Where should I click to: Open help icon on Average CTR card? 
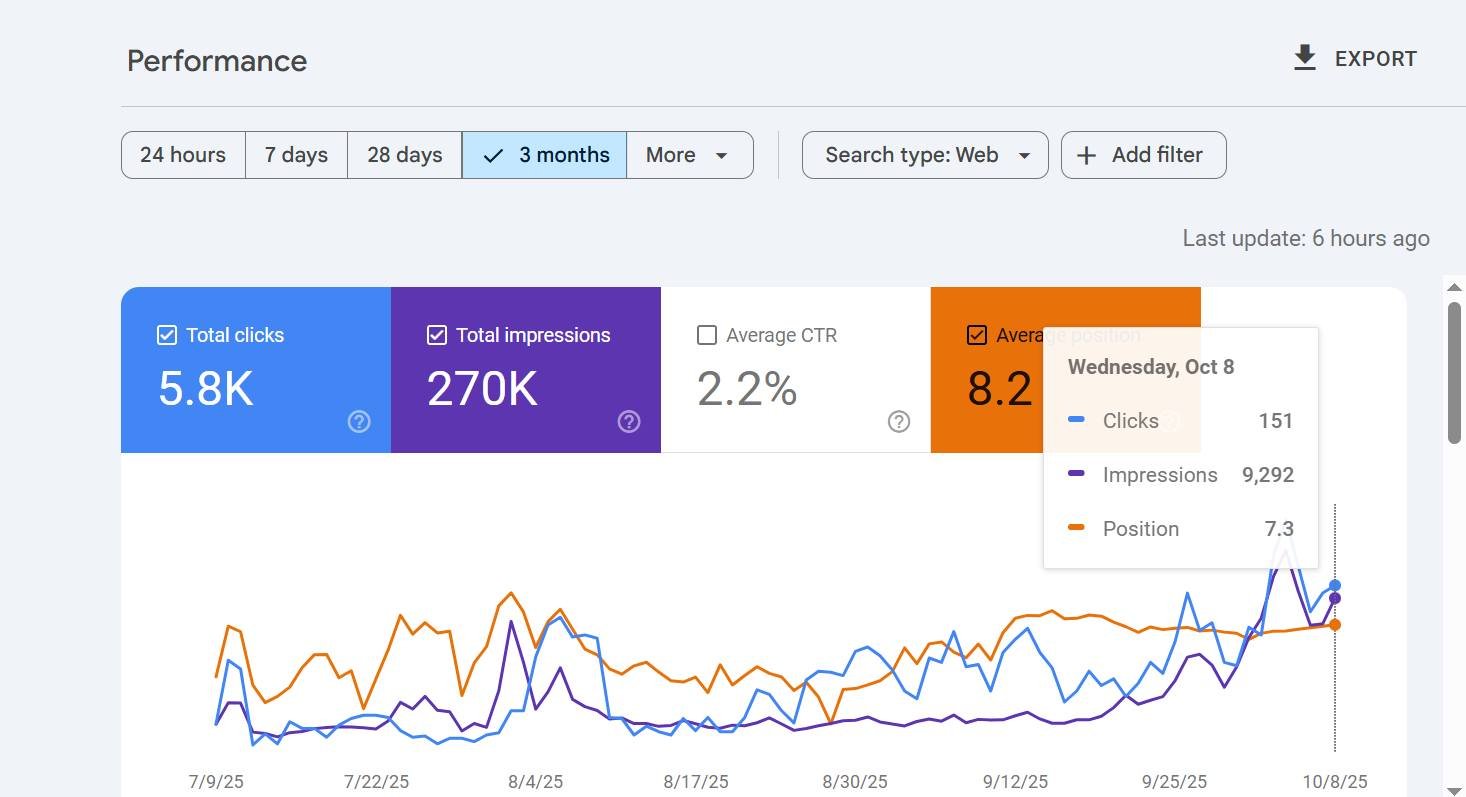899,422
